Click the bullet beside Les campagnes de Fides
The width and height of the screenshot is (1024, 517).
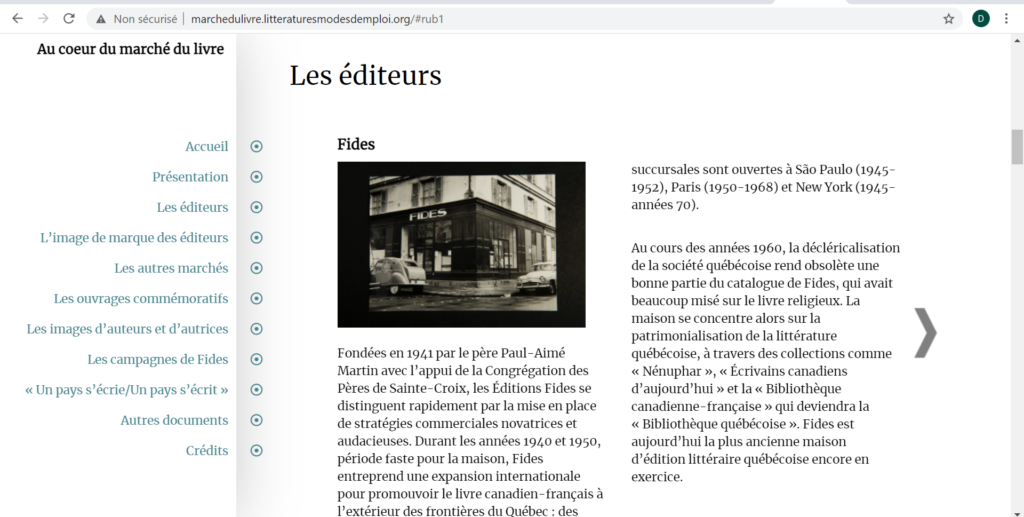(x=257, y=359)
